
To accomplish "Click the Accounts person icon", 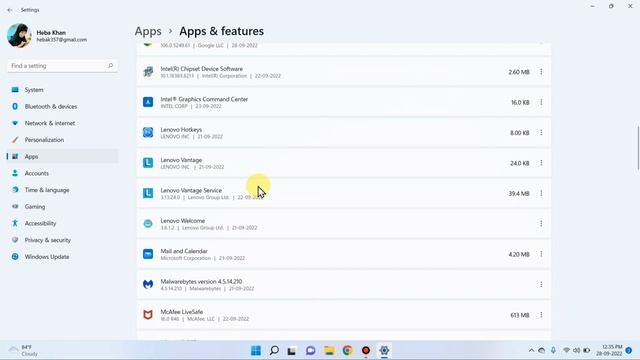I will (15, 173).
